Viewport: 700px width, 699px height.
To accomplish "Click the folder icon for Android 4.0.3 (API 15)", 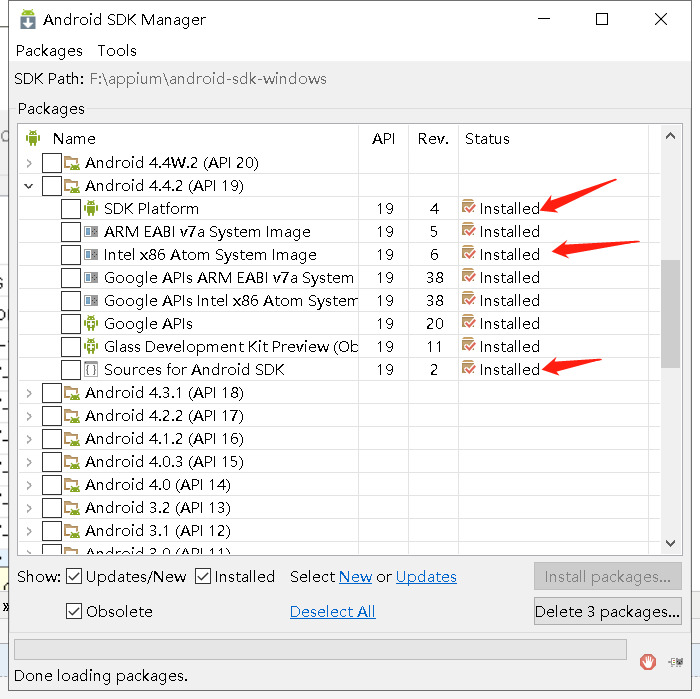I will click(71, 462).
